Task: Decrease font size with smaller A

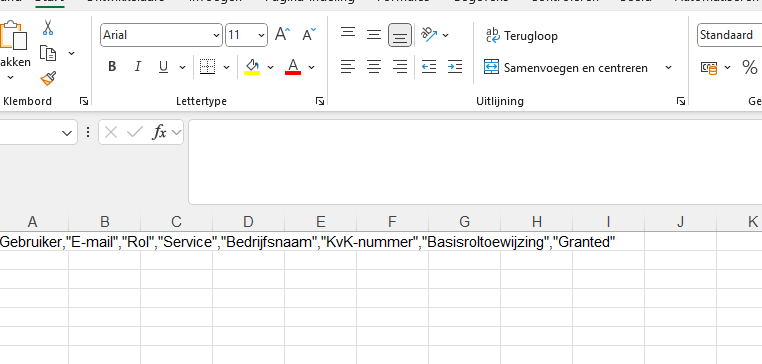Action: (309, 35)
